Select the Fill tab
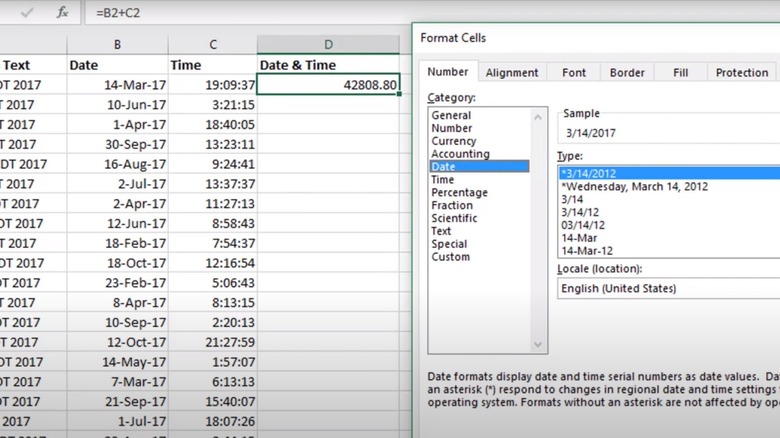Screen dimensions: 780x438 pos(680,72)
